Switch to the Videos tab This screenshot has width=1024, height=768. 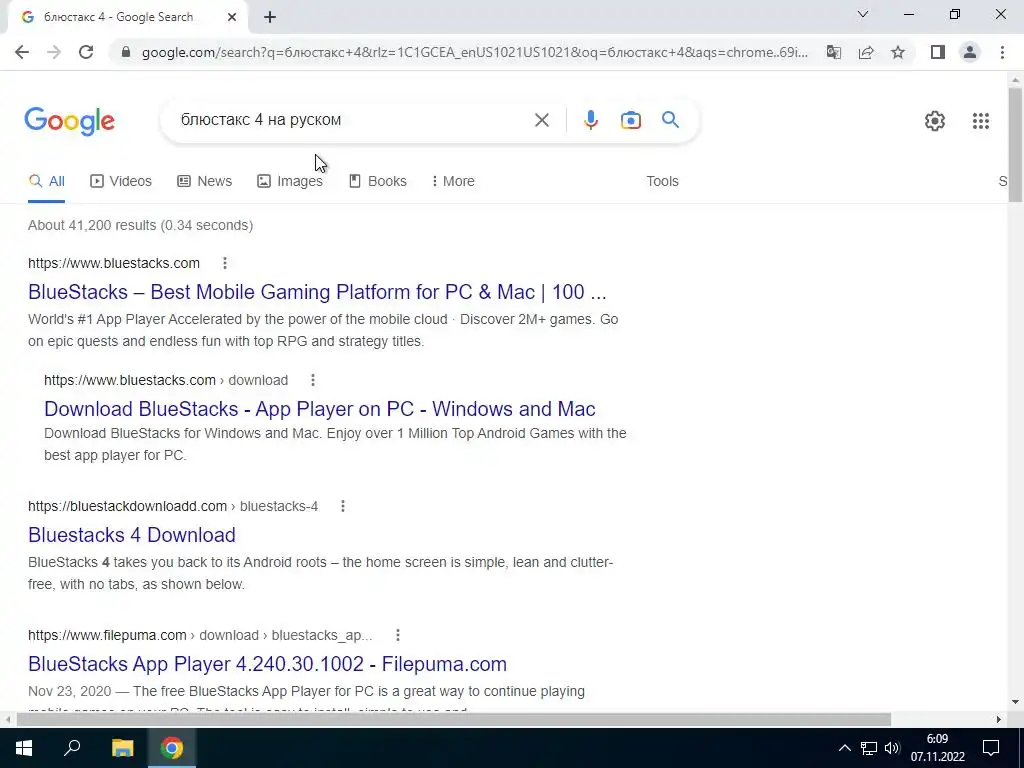[x=121, y=181]
